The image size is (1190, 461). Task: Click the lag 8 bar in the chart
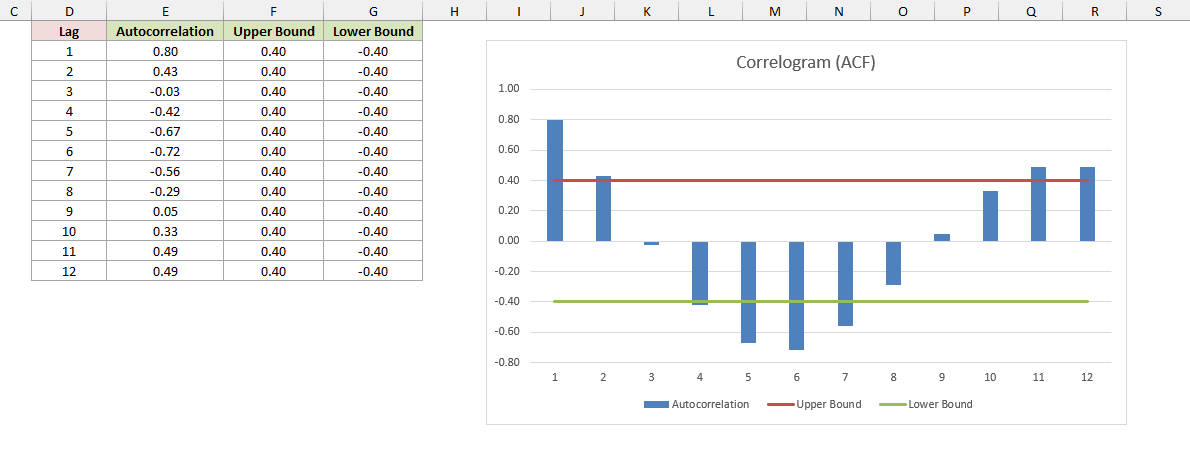(893, 263)
